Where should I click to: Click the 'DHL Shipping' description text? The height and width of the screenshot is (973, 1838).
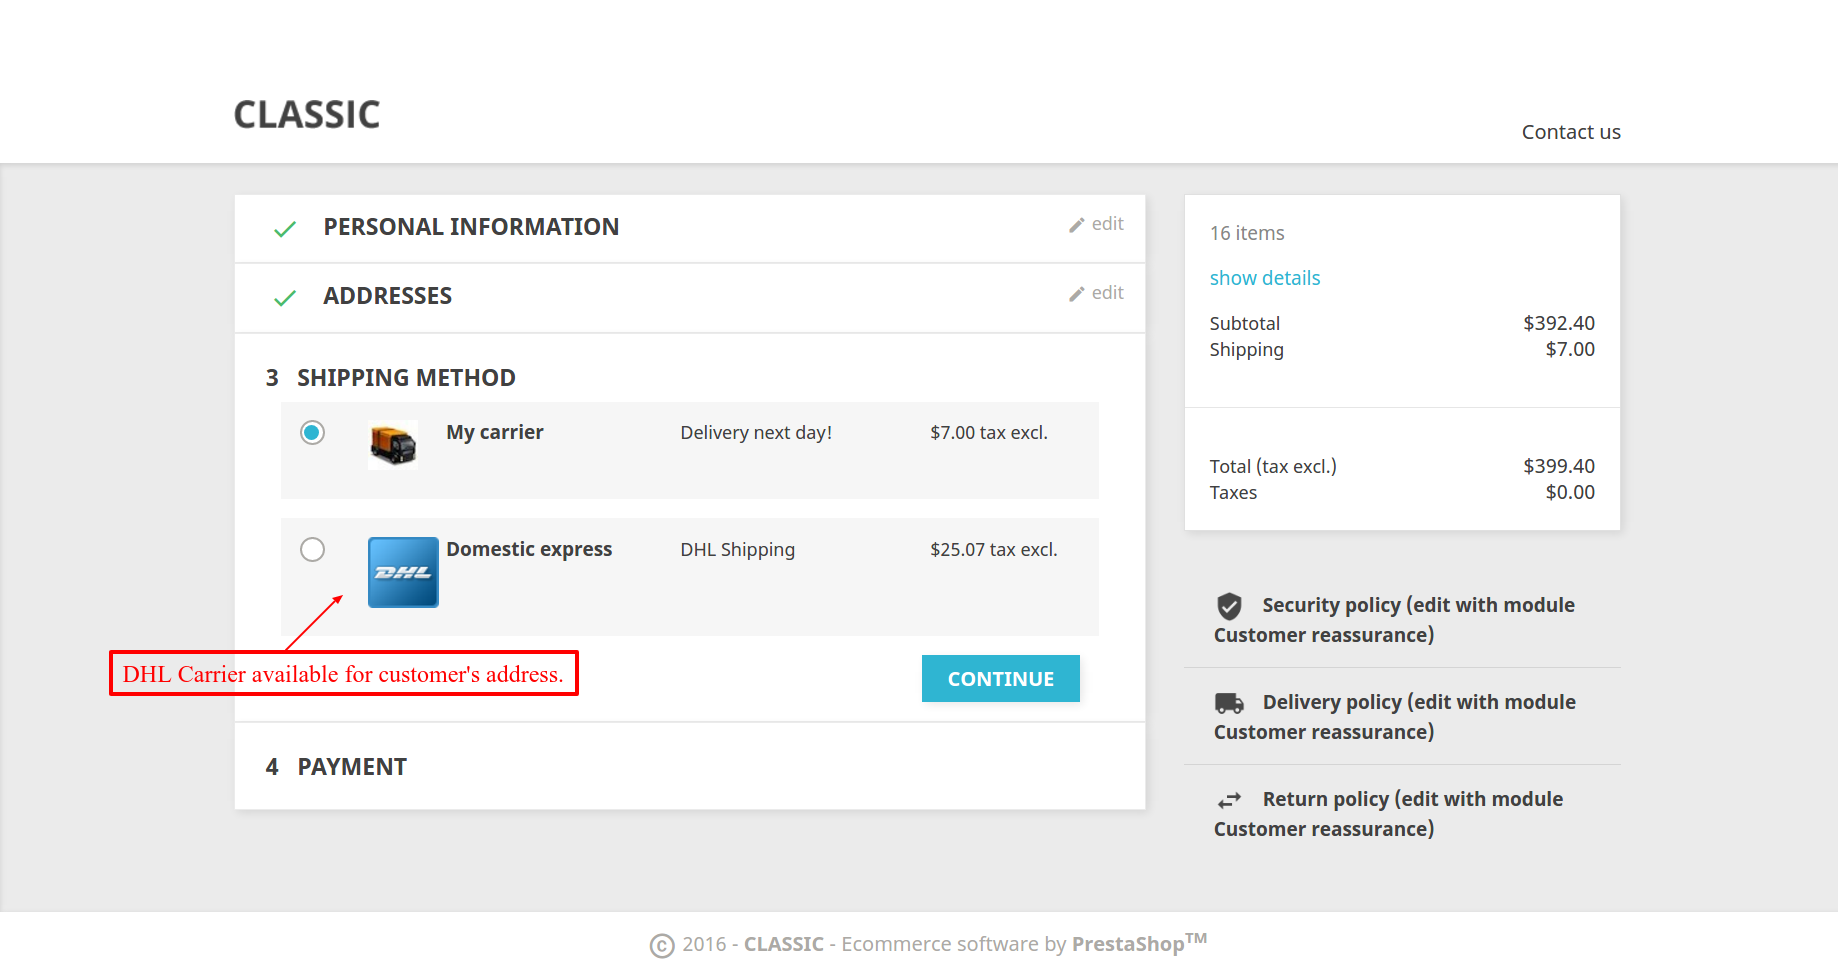coord(738,550)
